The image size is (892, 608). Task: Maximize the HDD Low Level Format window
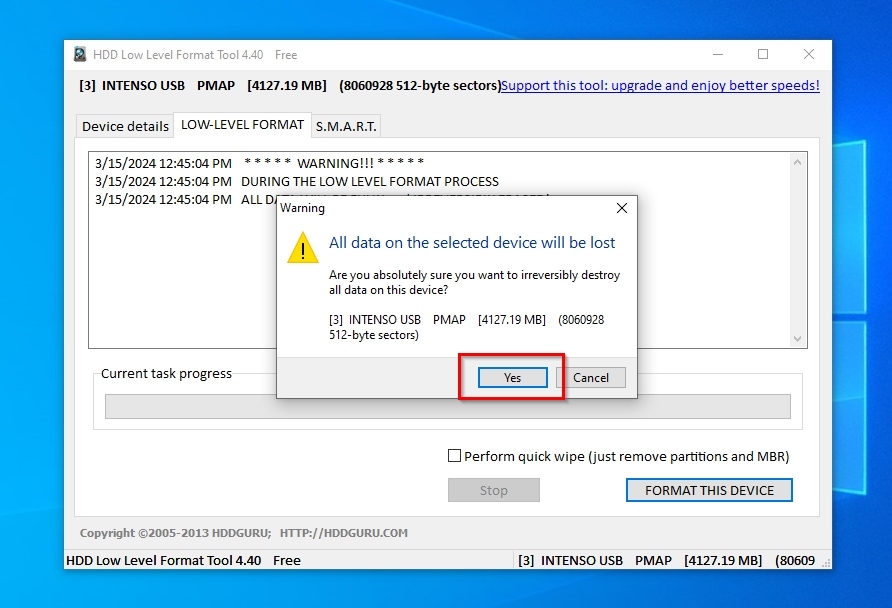763,55
